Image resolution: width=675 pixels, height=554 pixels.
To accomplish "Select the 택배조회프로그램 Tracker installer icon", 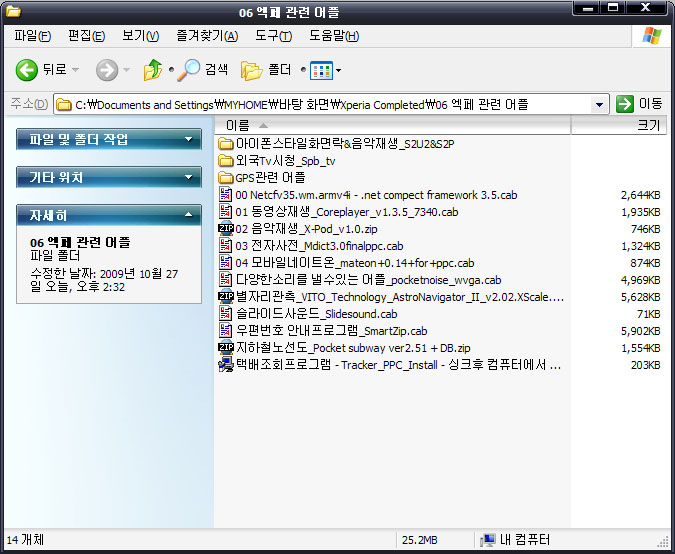I will 225,365.
